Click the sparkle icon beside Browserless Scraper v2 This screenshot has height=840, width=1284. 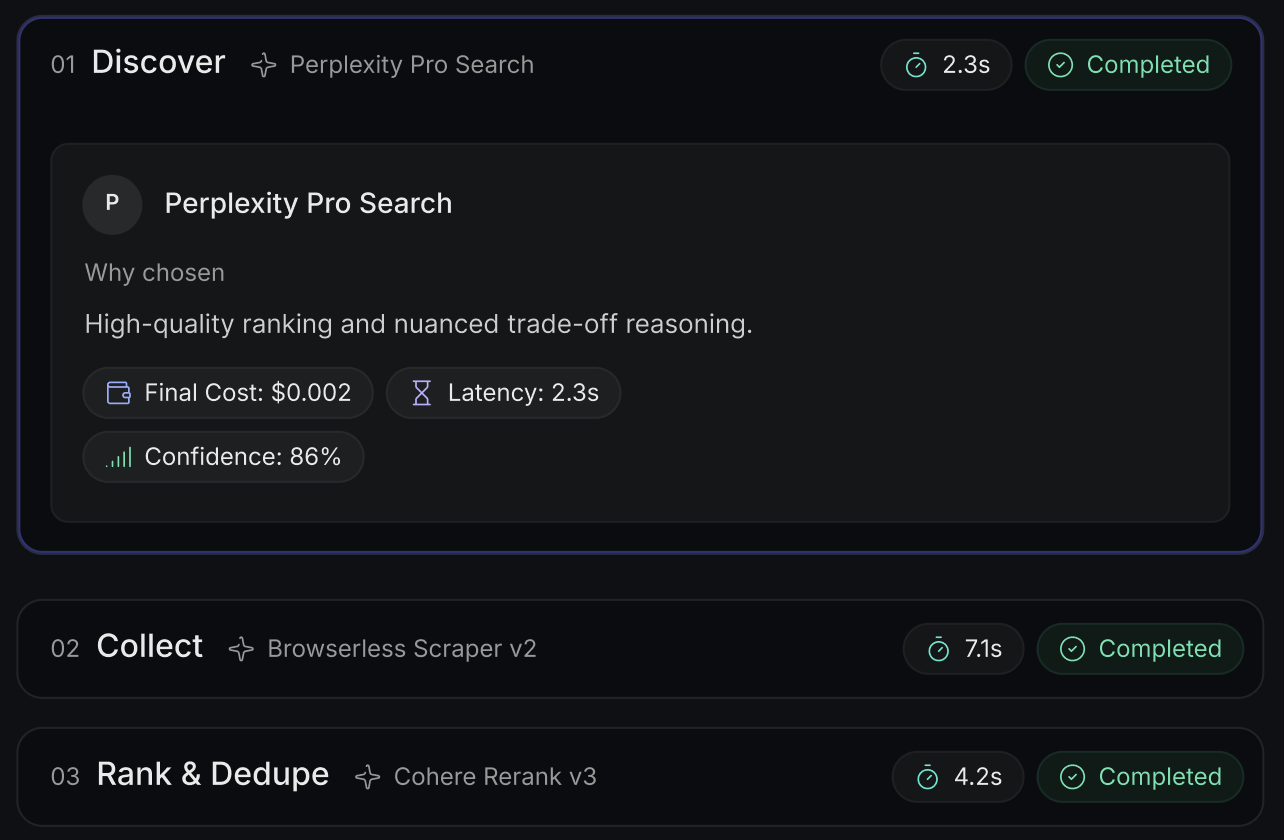[x=241, y=649]
